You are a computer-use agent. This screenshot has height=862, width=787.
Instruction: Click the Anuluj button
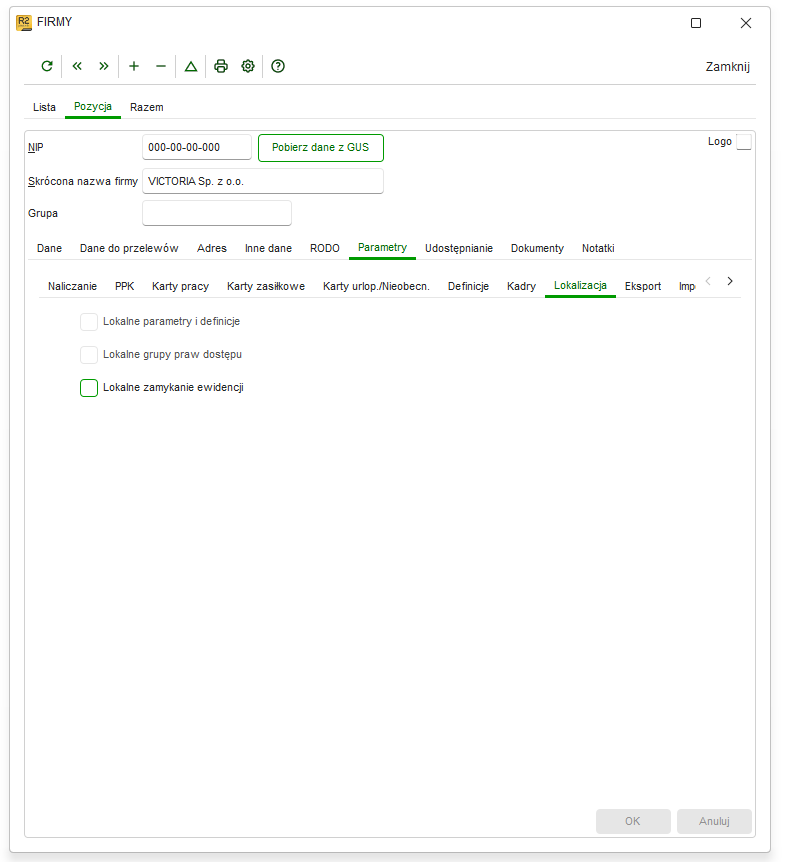(x=714, y=821)
